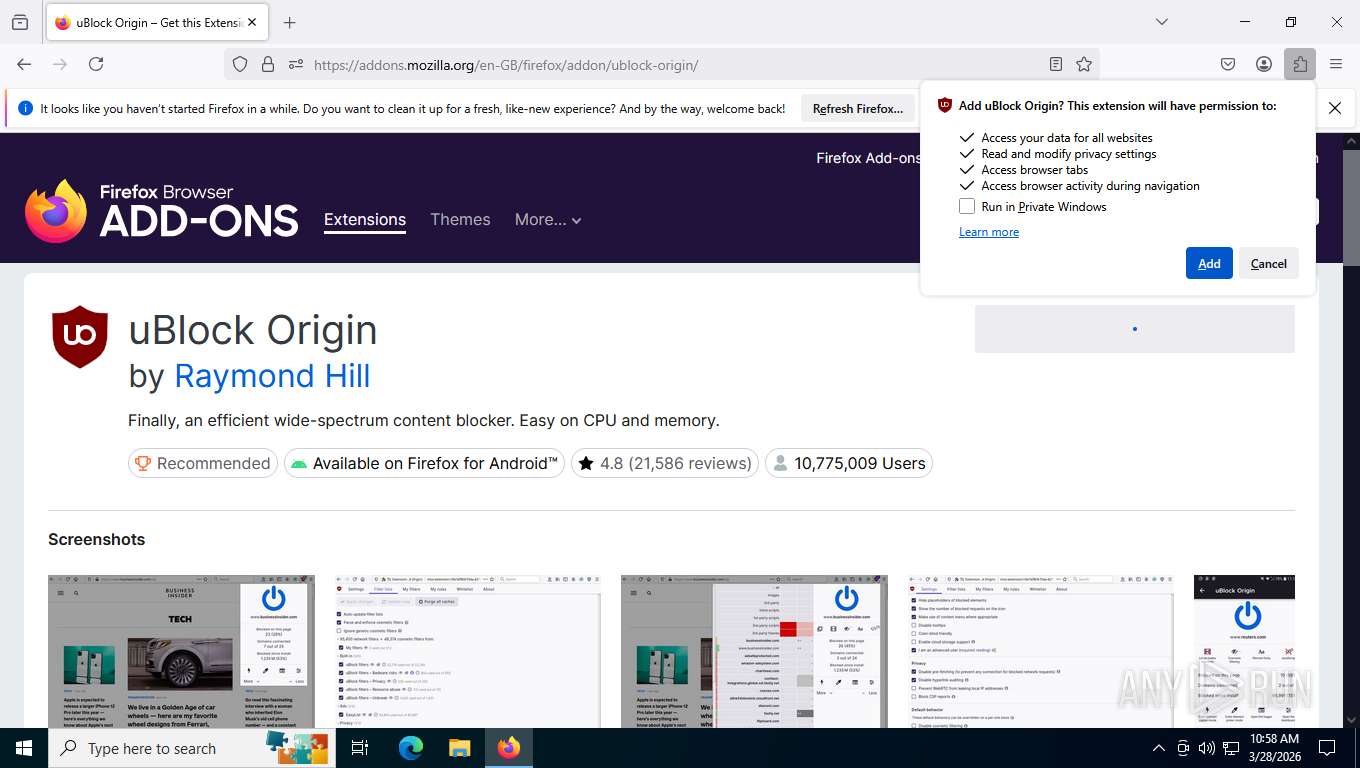Click the volume speaker tray icon

(1206, 748)
